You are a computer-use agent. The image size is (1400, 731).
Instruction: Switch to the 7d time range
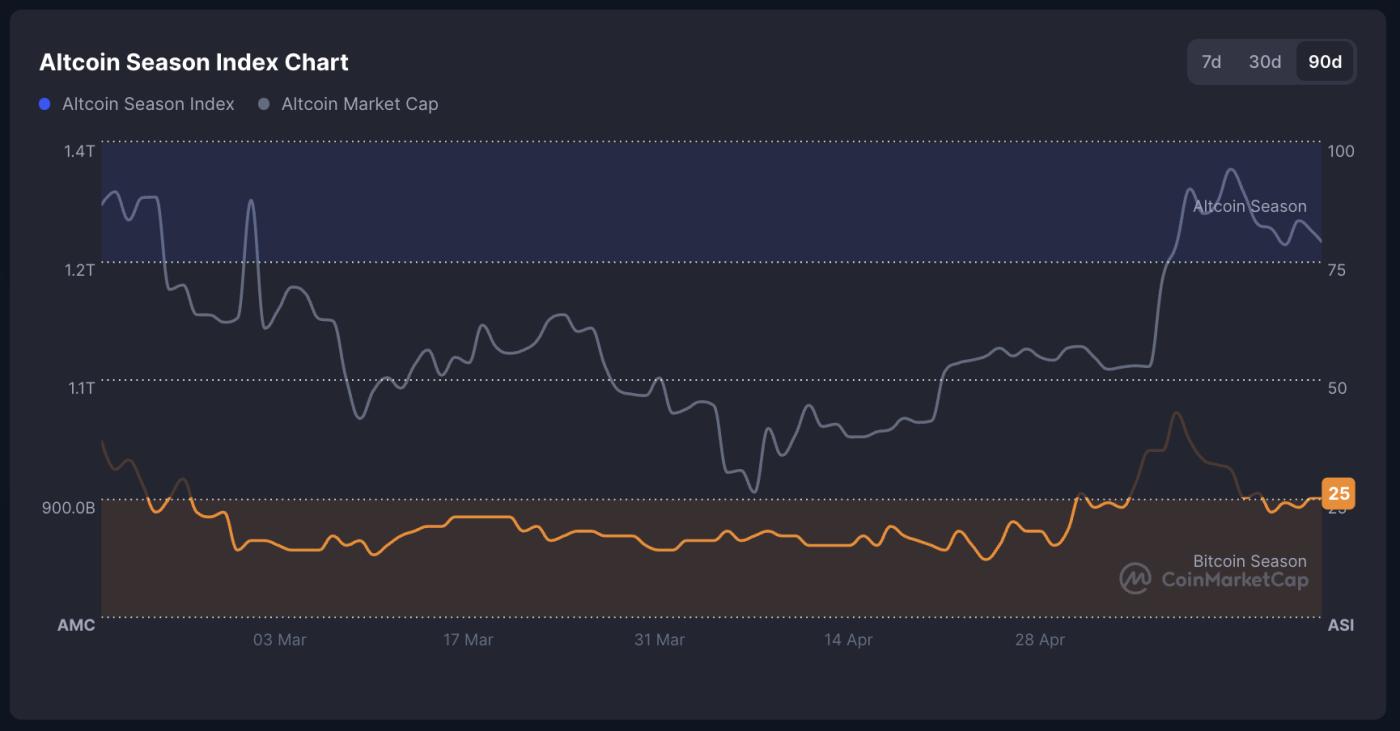tap(1210, 61)
